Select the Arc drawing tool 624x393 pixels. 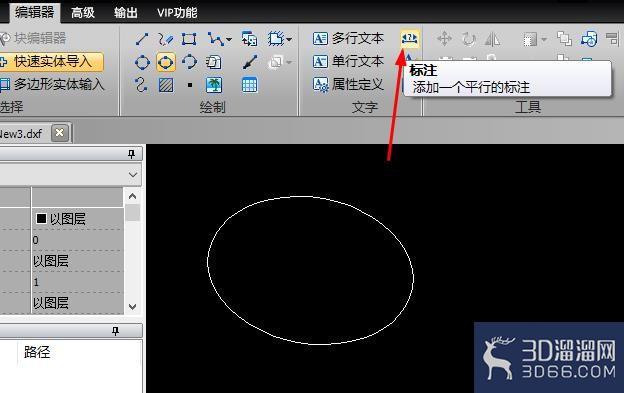click(189, 62)
